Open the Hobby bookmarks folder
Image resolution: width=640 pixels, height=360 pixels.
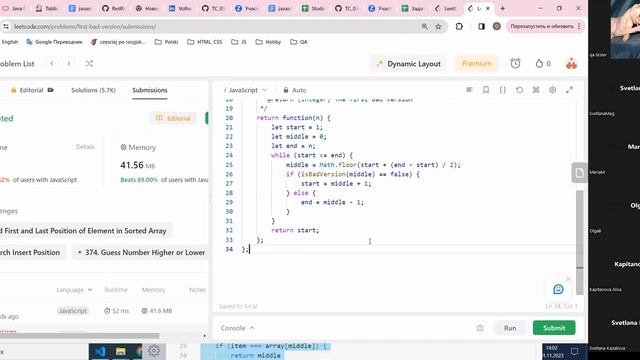point(268,42)
